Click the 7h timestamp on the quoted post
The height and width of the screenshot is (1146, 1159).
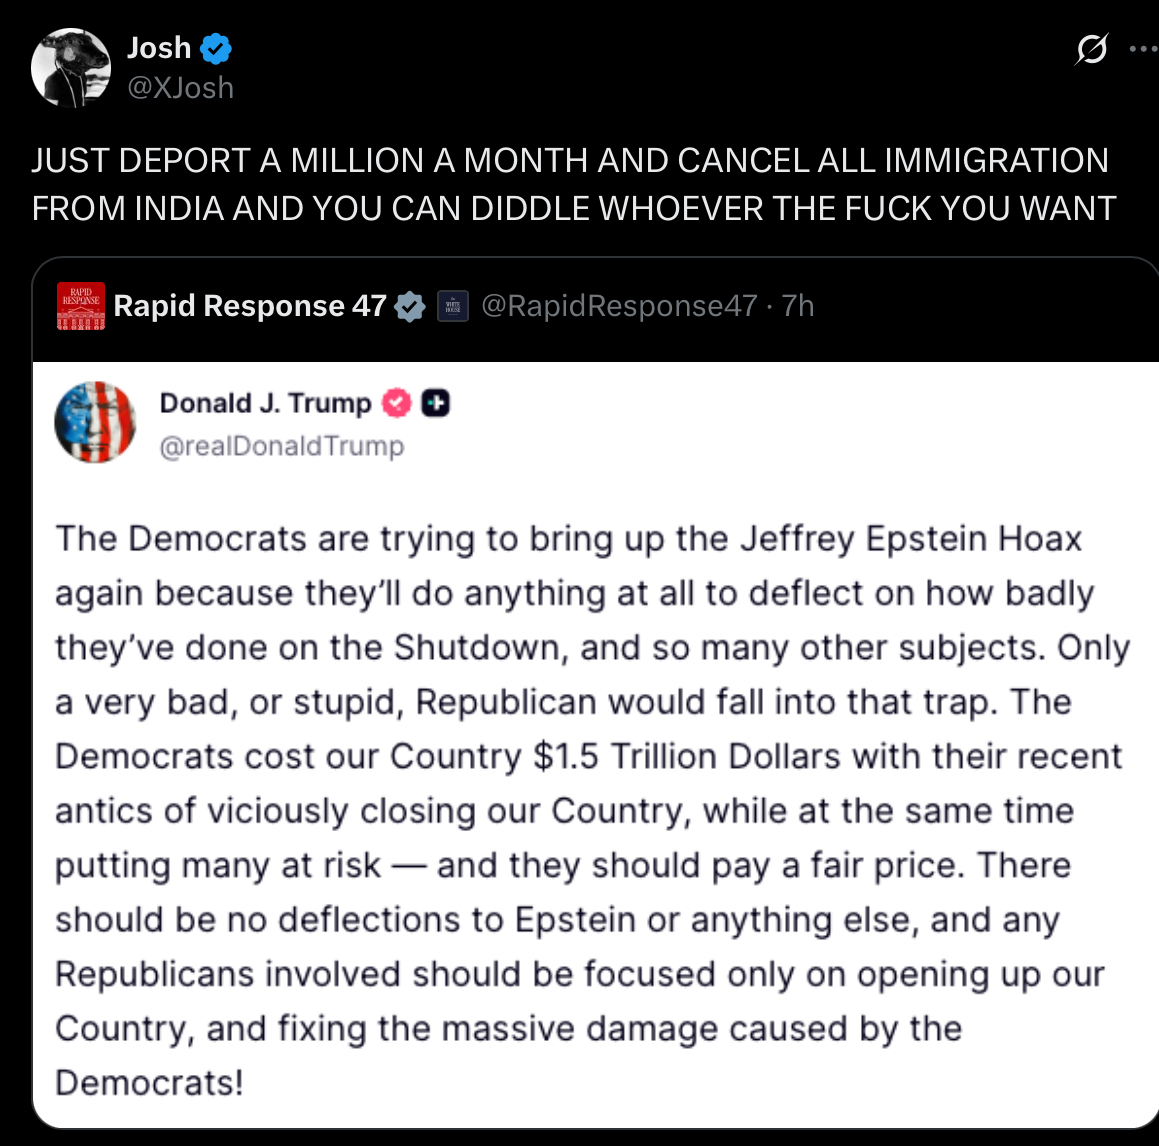point(798,306)
